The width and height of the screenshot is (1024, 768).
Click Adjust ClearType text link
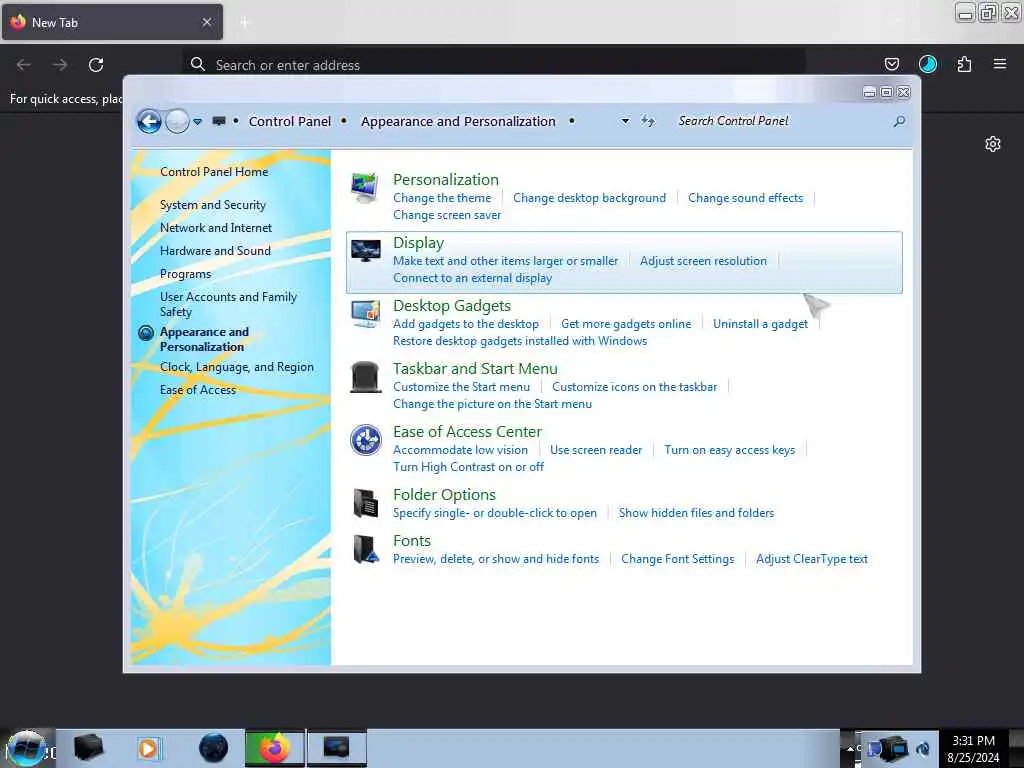pyautogui.click(x=812, y=559)
